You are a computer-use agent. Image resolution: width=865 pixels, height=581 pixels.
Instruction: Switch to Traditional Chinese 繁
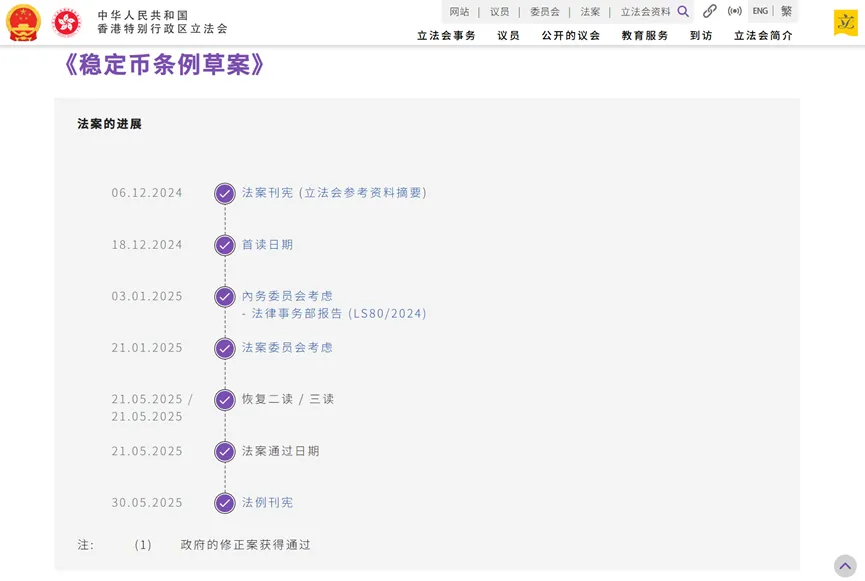(787, 11)
